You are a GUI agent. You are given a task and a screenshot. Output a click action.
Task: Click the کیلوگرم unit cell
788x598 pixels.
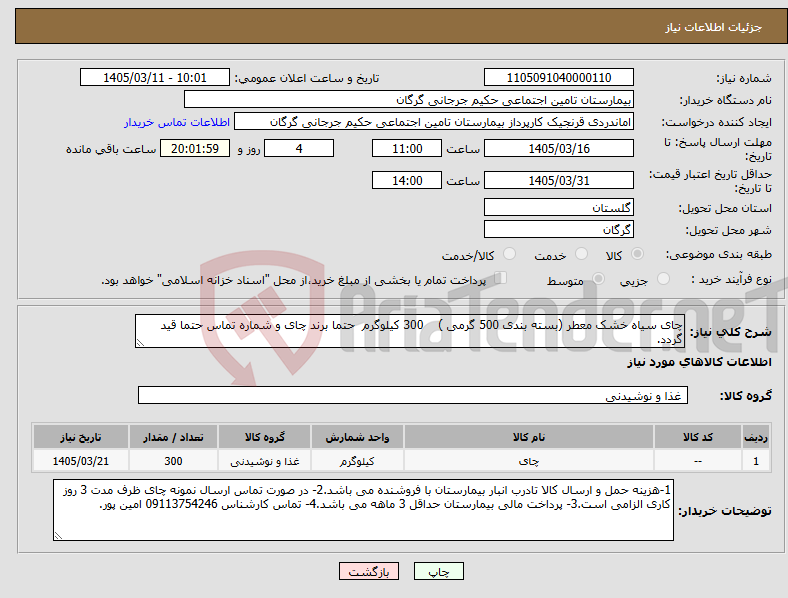click(x=357, y=461)
